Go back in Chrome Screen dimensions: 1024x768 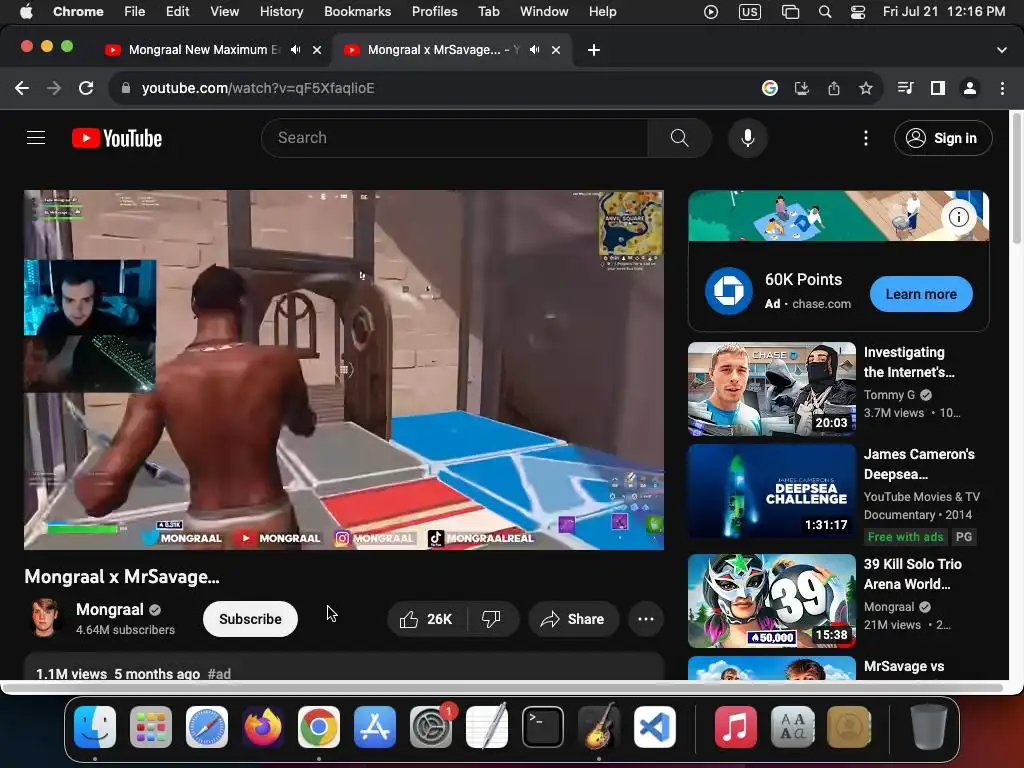pyautogui.click(x=22, y=88)
